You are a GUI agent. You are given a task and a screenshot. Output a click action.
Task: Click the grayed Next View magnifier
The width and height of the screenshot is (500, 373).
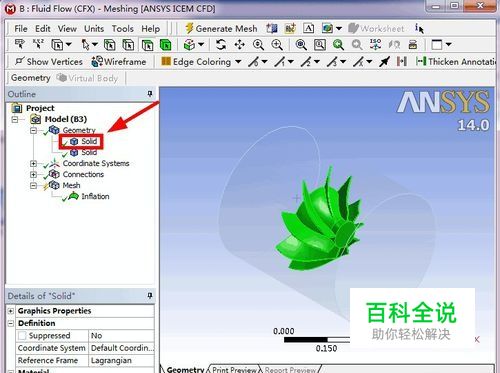click(357, 44)
